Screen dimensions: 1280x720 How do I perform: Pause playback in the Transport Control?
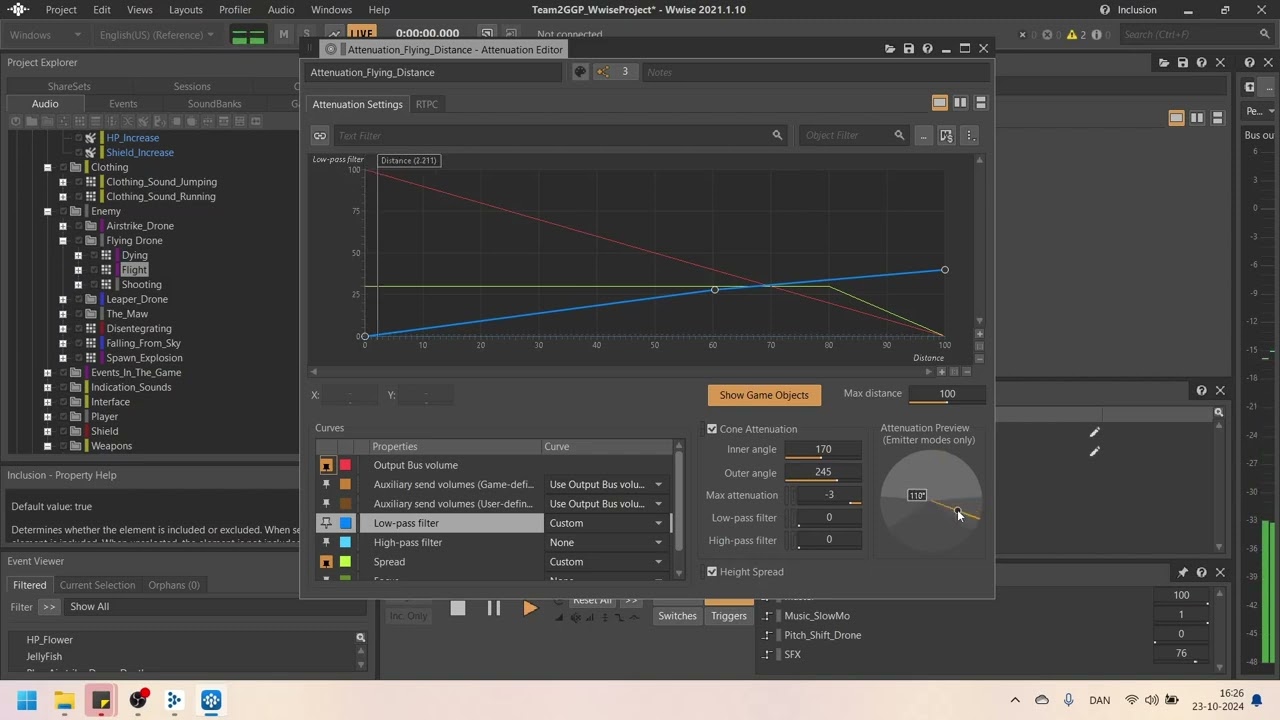point(494,608)
